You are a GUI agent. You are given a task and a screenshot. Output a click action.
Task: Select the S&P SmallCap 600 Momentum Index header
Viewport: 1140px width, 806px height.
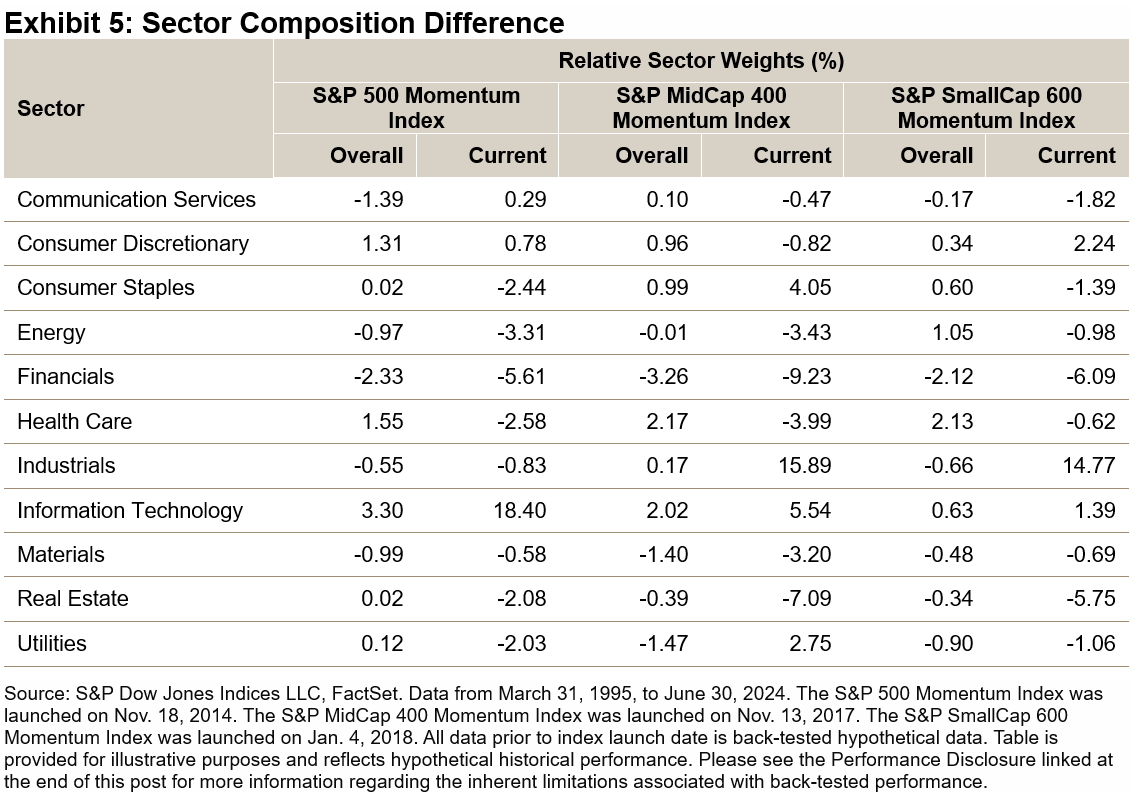[x=986, y=108]
